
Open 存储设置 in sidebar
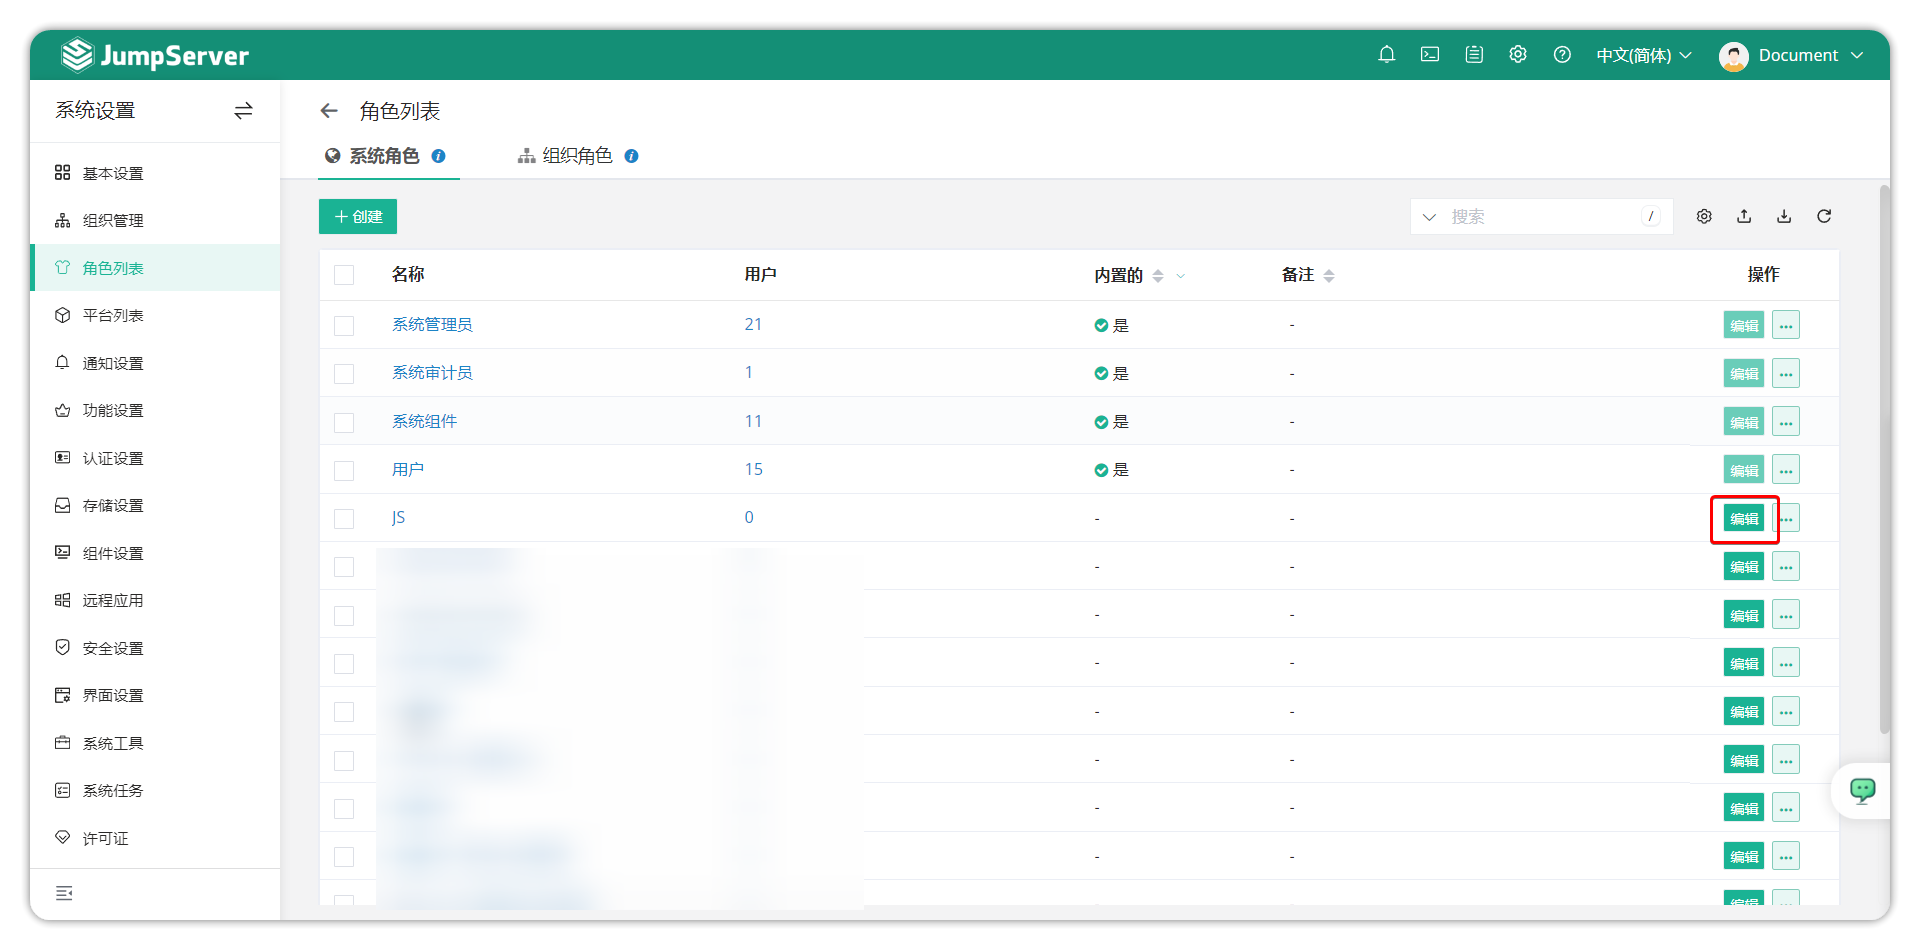tap(155, 505)
